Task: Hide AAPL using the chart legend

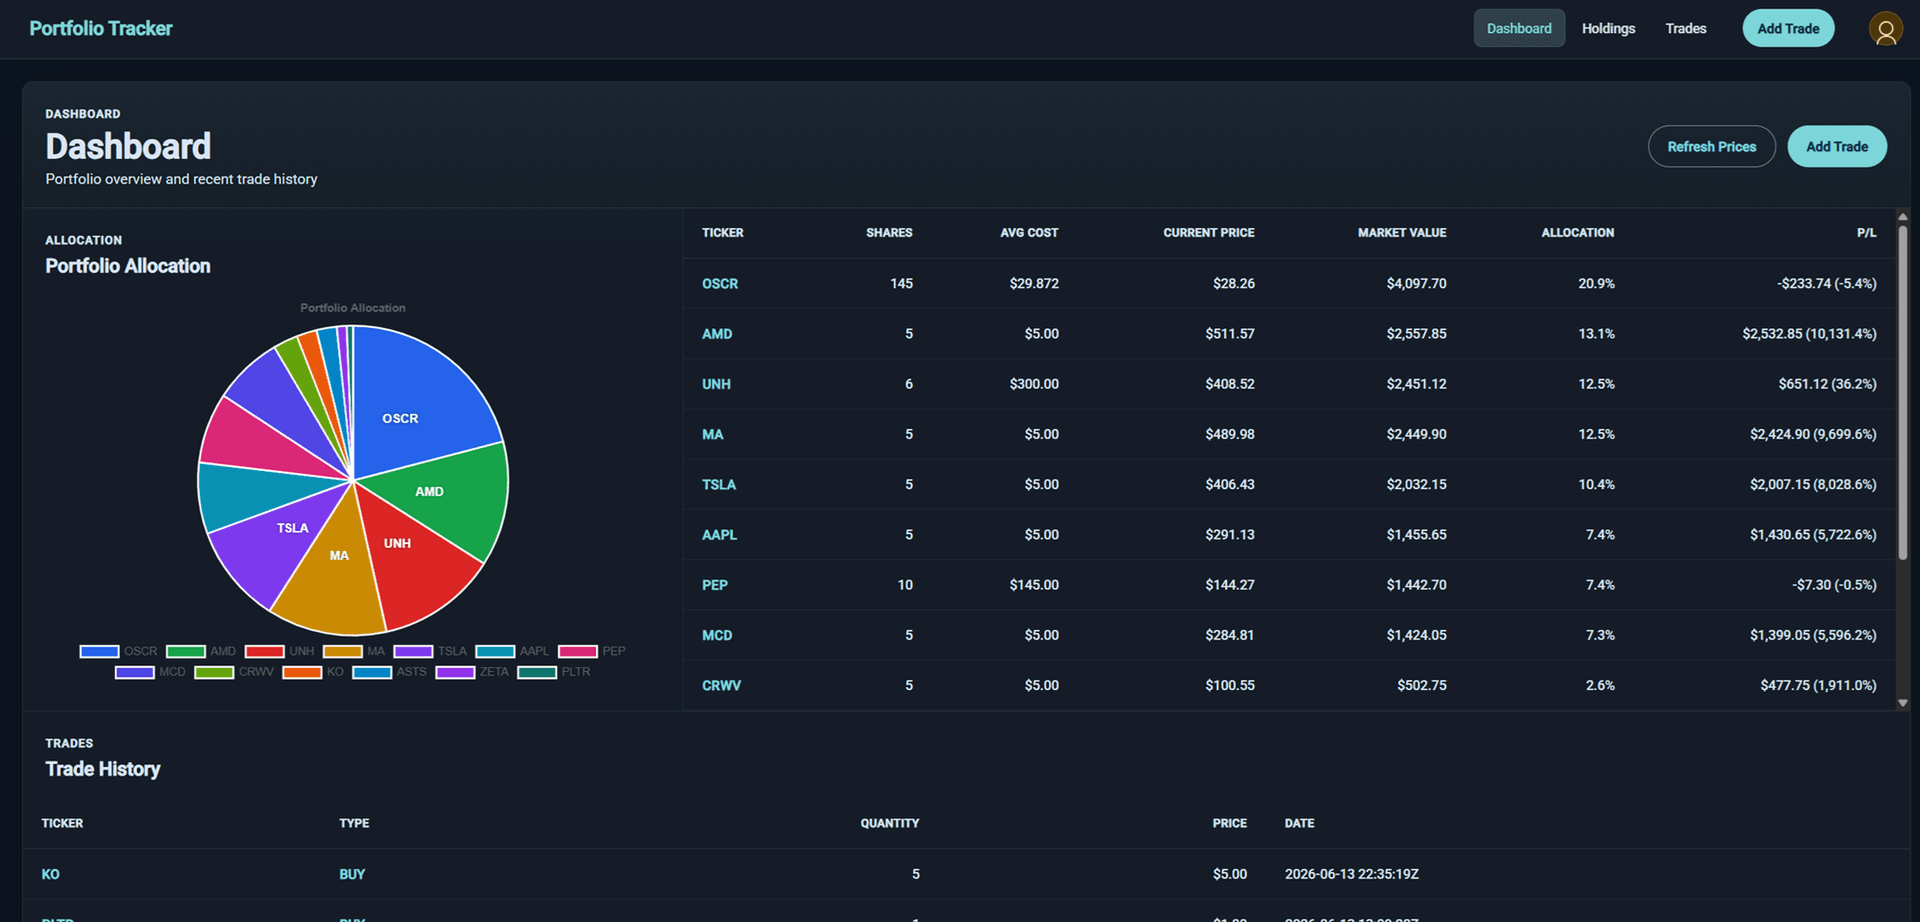Action: 512,651
